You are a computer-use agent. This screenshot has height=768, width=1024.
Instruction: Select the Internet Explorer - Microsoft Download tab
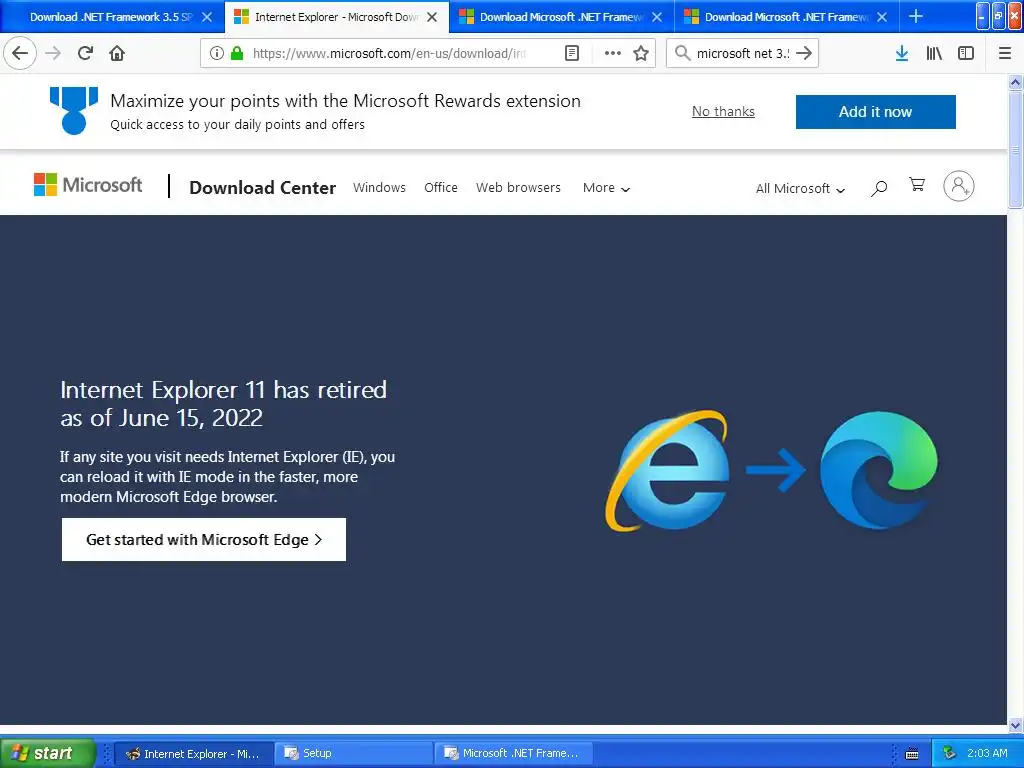click(x=336, y=17)
